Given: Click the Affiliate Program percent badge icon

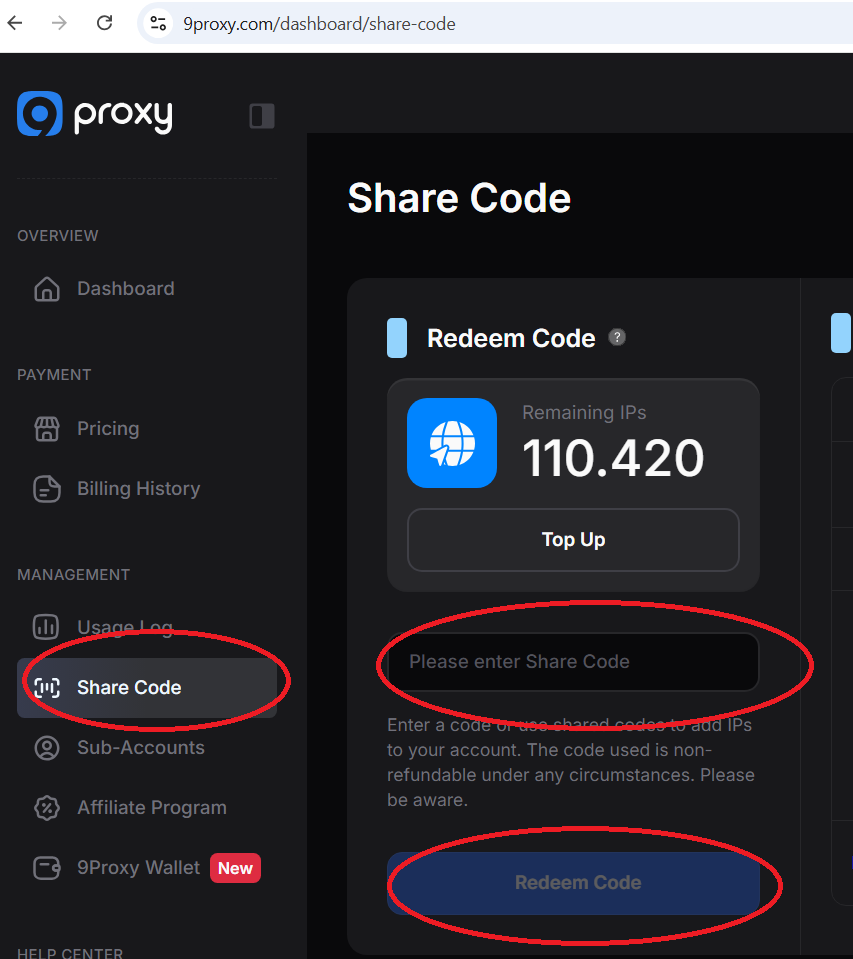Looking at the screenshot, I should [46, 808].
